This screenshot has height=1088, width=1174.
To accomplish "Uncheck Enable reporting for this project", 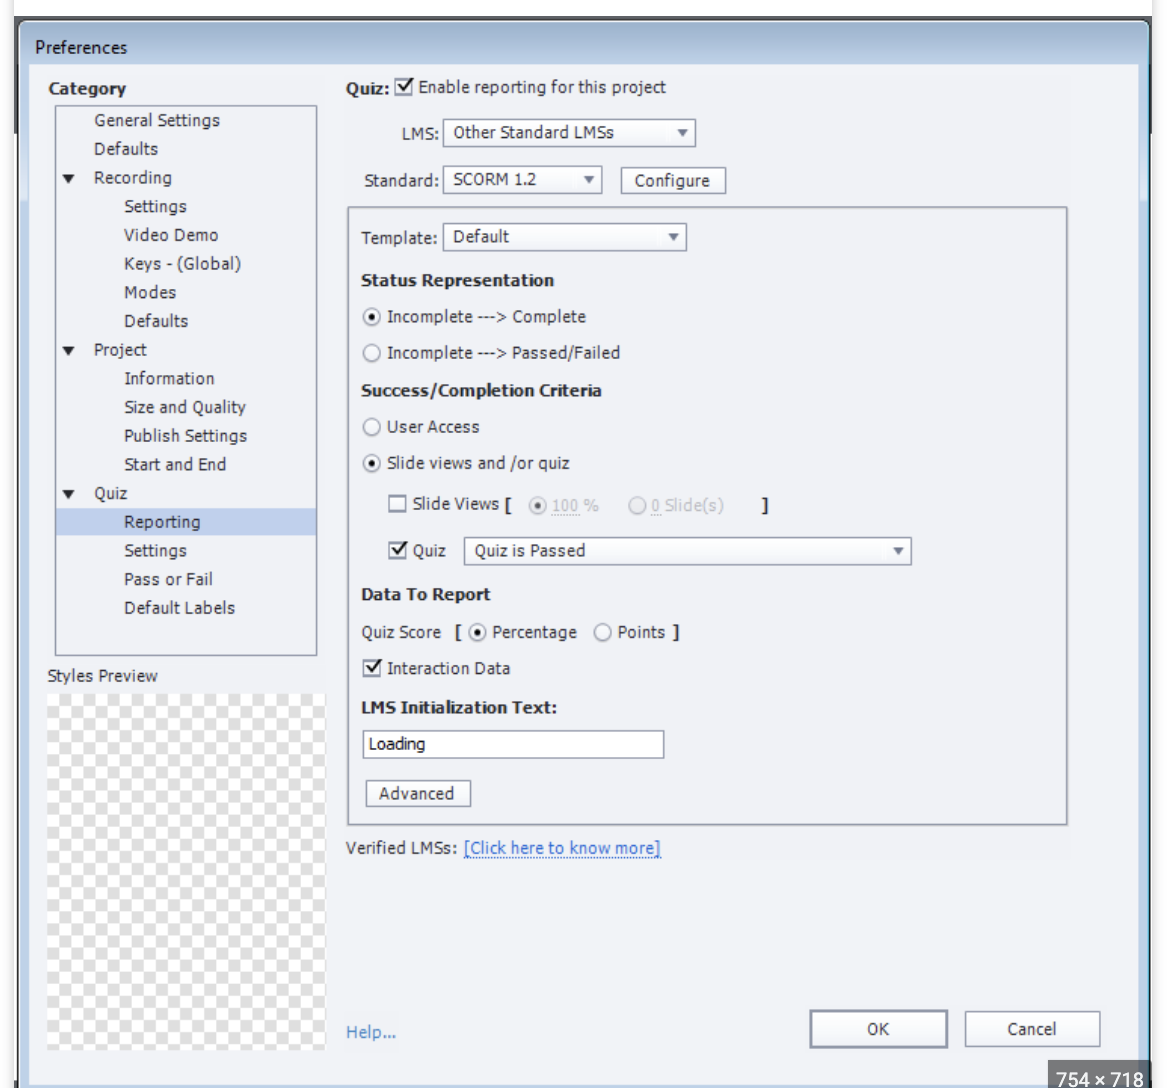I will point(404,87).
